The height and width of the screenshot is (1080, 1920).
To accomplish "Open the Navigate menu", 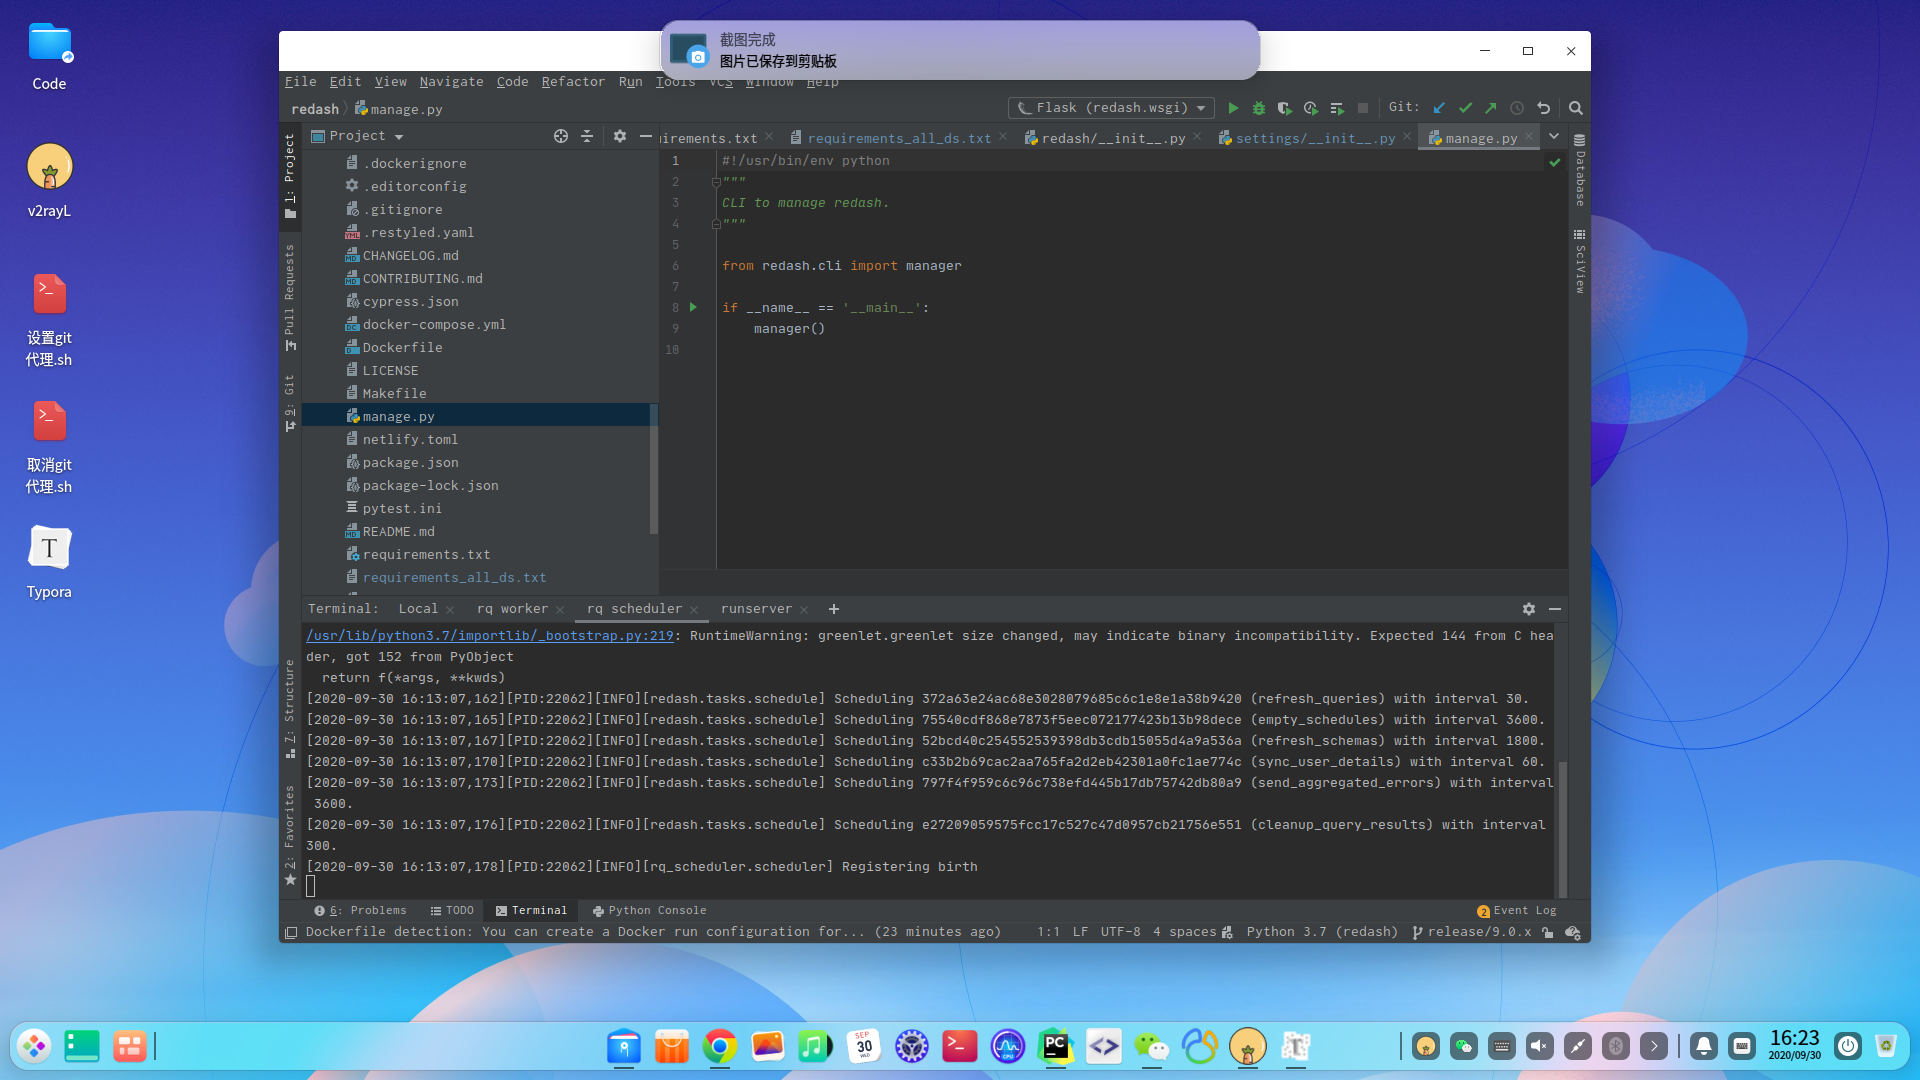I will (x=451, y=82).
